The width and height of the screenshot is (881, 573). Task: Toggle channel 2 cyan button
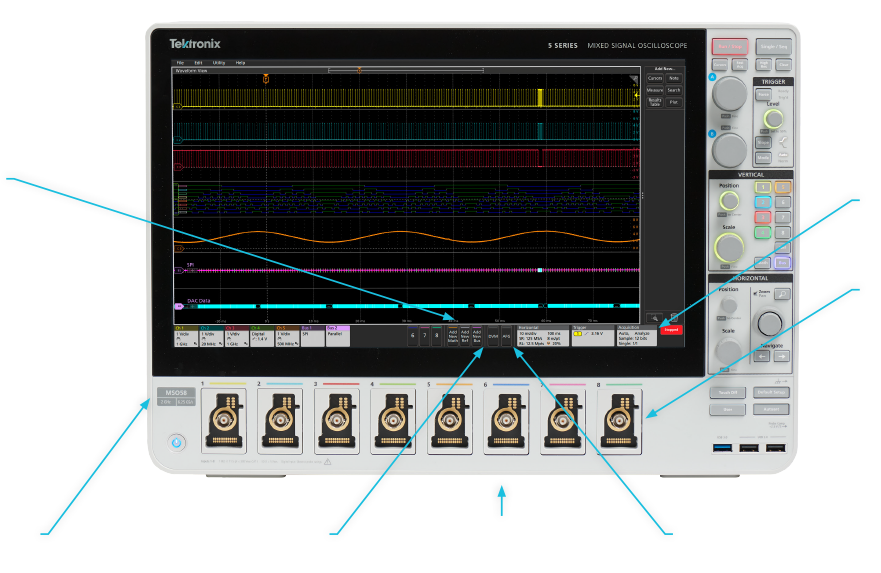pyautogui.click(x=763, y=202)
